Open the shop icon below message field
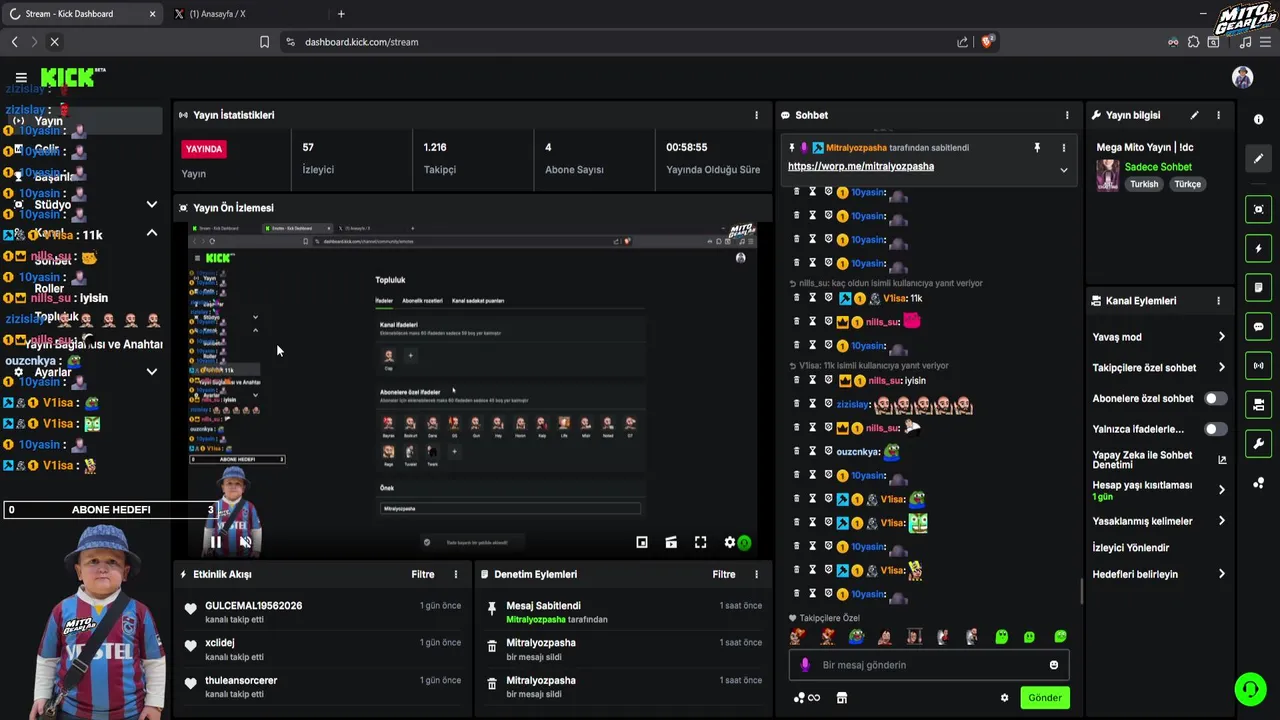Viewport: 1280px width, 720px height. pos(842,698)
